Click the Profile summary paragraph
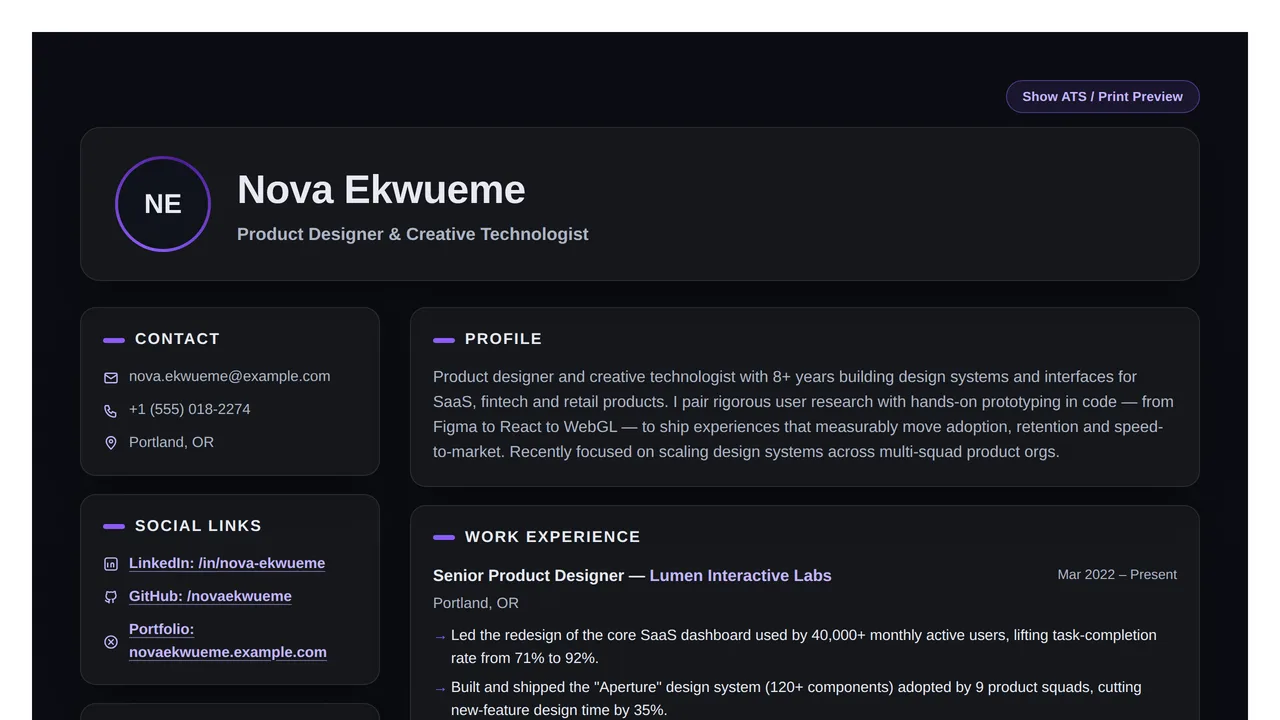This screenshot has width=1280, height=720. [x=804, y=414]
